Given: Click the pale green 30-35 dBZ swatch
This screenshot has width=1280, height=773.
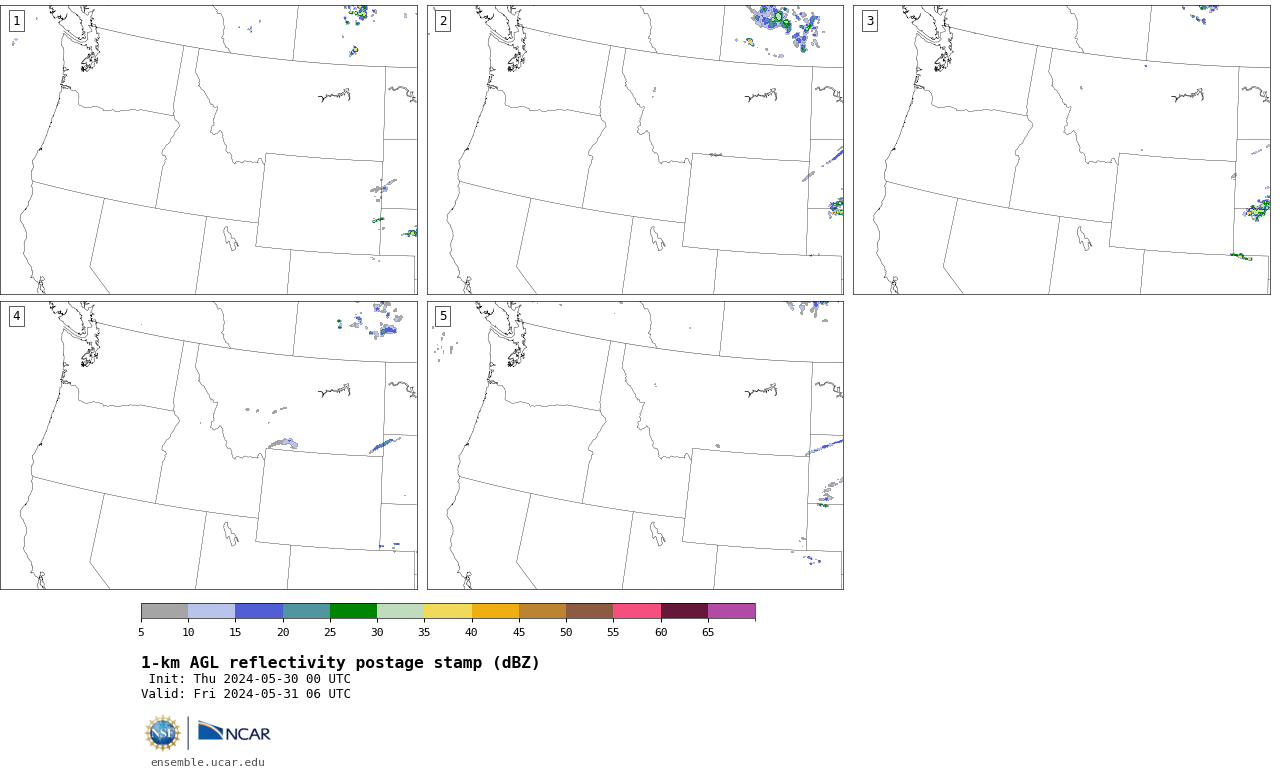Looking at the screenshot, I should point(400,611).
